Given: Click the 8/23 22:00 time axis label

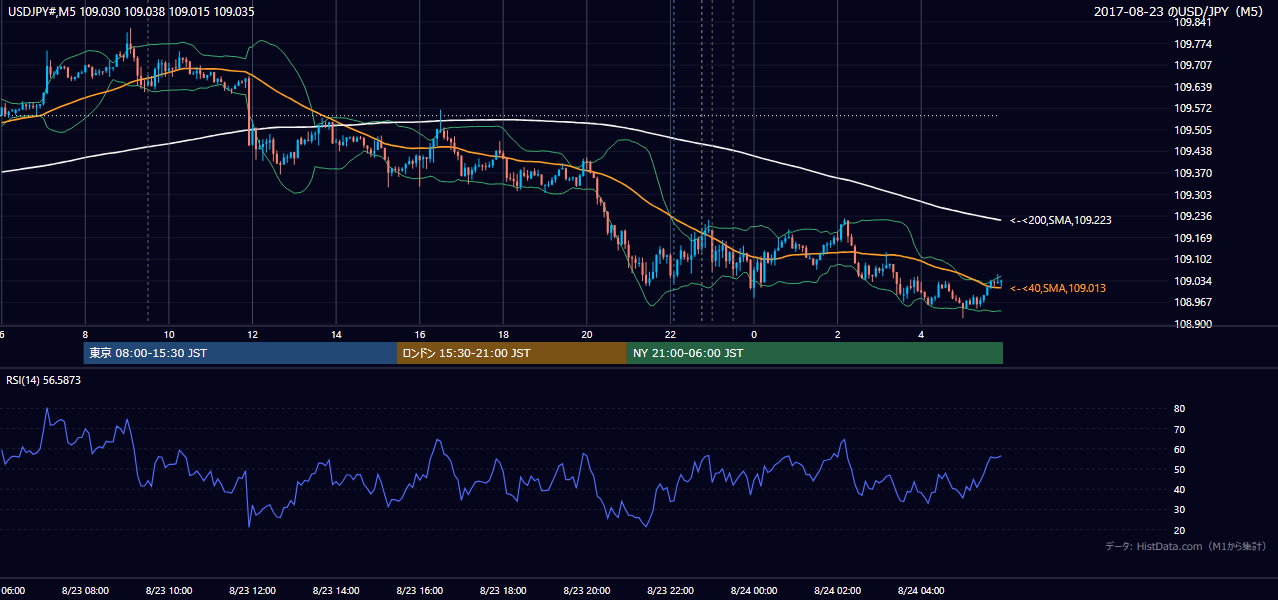Looking at the screenshot, I should 670,590.
